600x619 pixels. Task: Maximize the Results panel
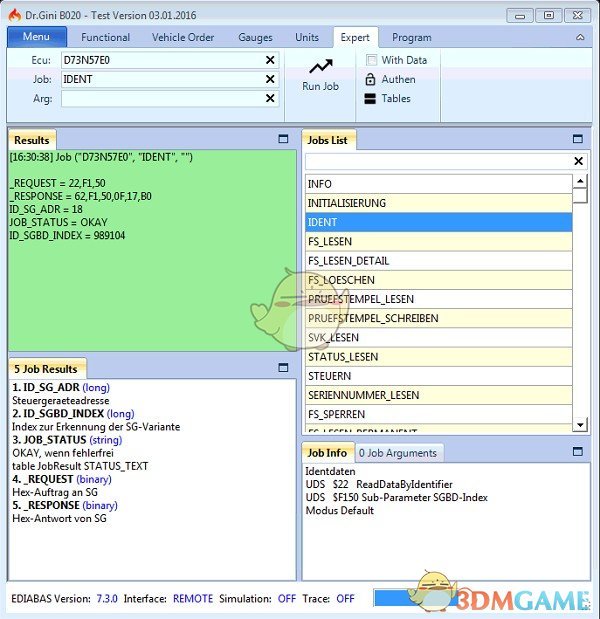coord(283,139)
